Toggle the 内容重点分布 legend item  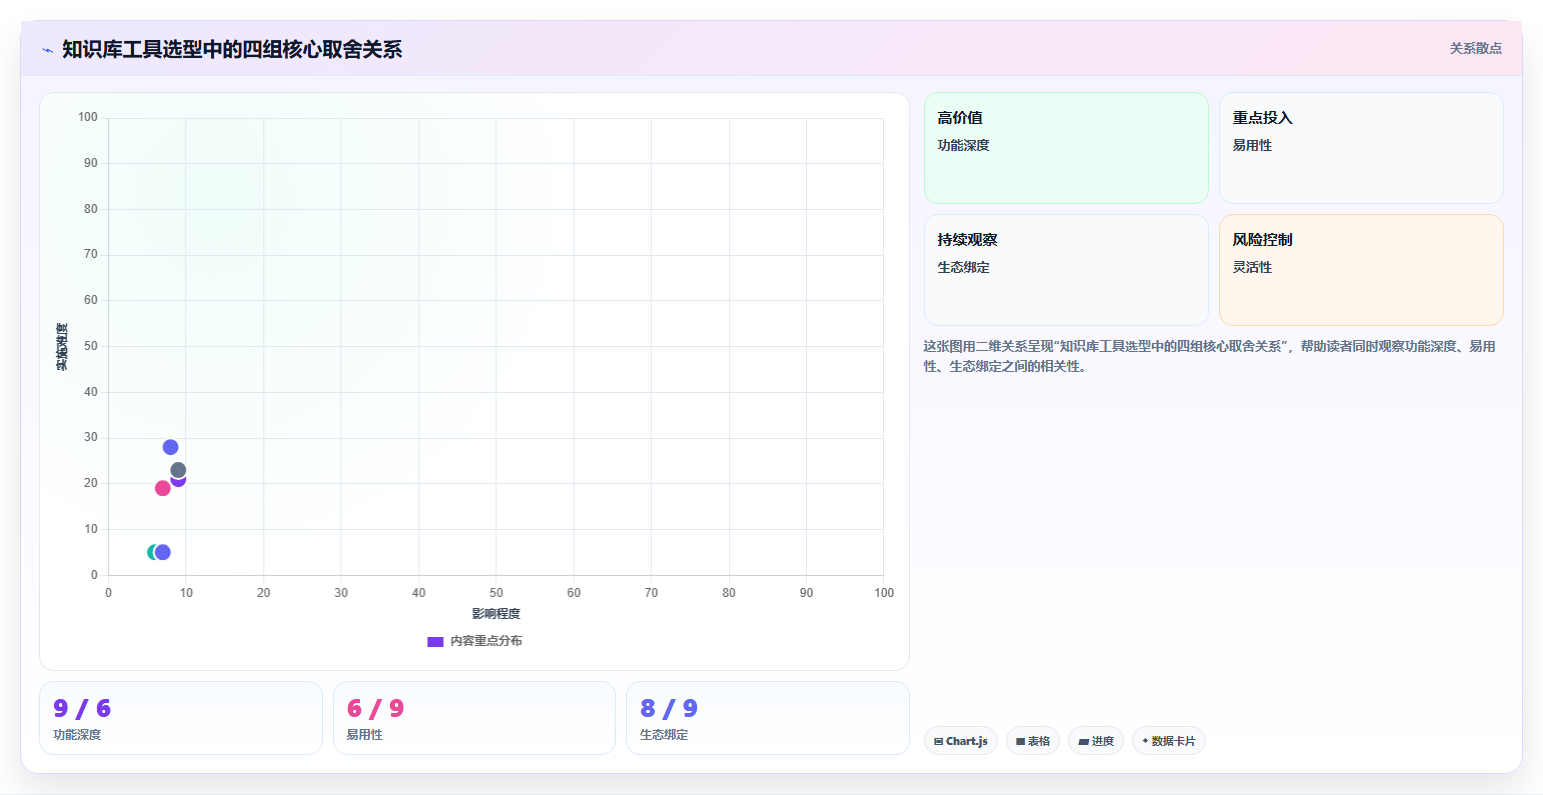(x=474, y=641)
